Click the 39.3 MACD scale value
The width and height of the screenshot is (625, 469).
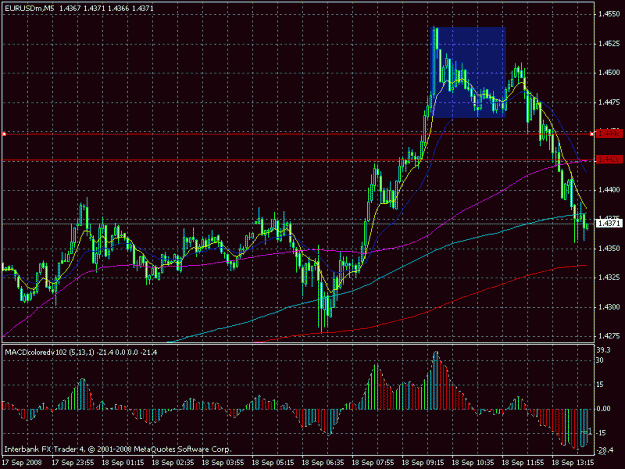coord(604,350)
